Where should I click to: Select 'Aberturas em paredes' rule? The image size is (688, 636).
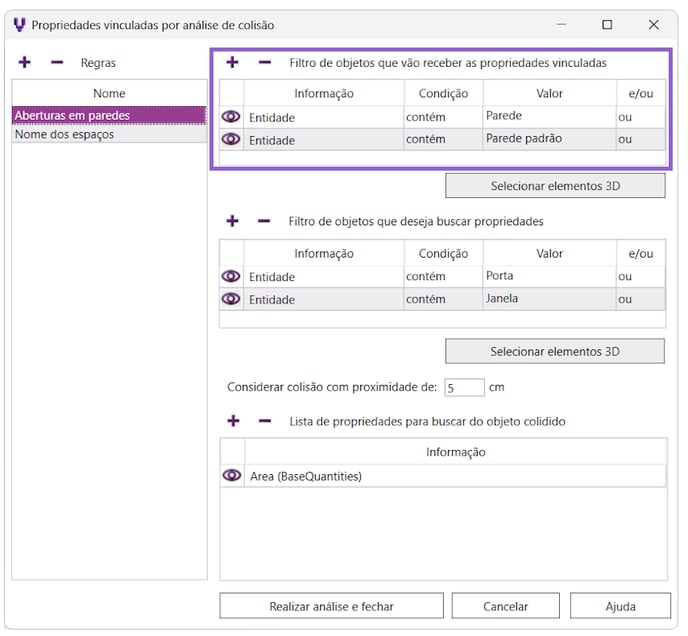109,115
